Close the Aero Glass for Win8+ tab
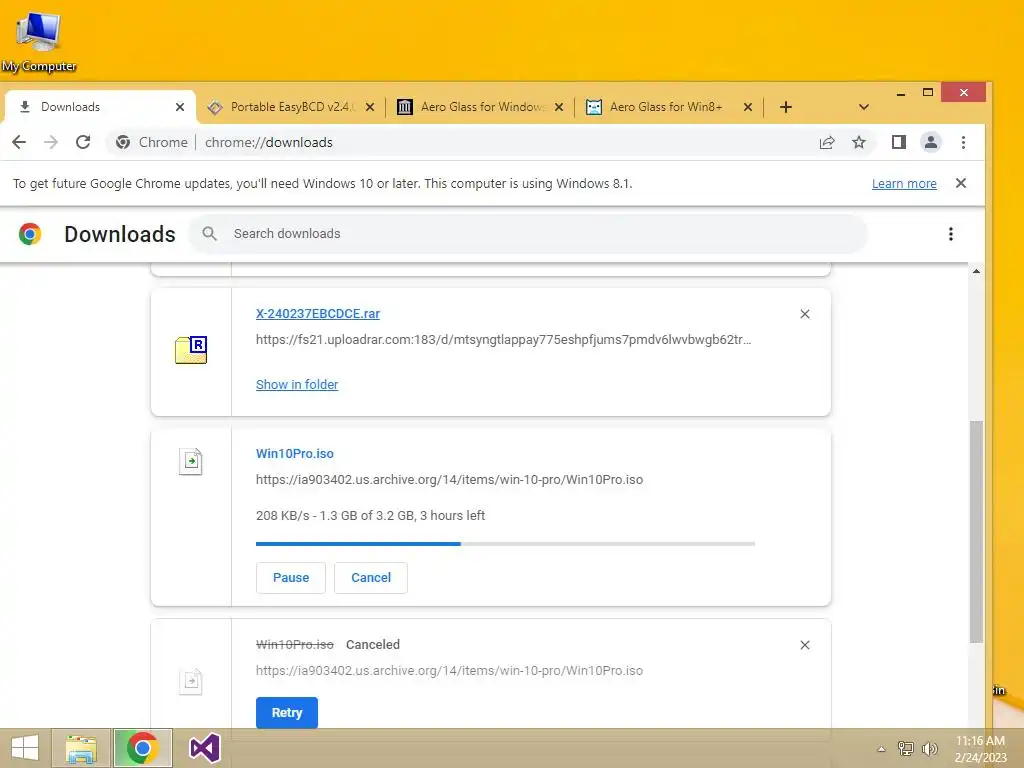Screen dimensions: 1024x768 (x=748, y=106)
